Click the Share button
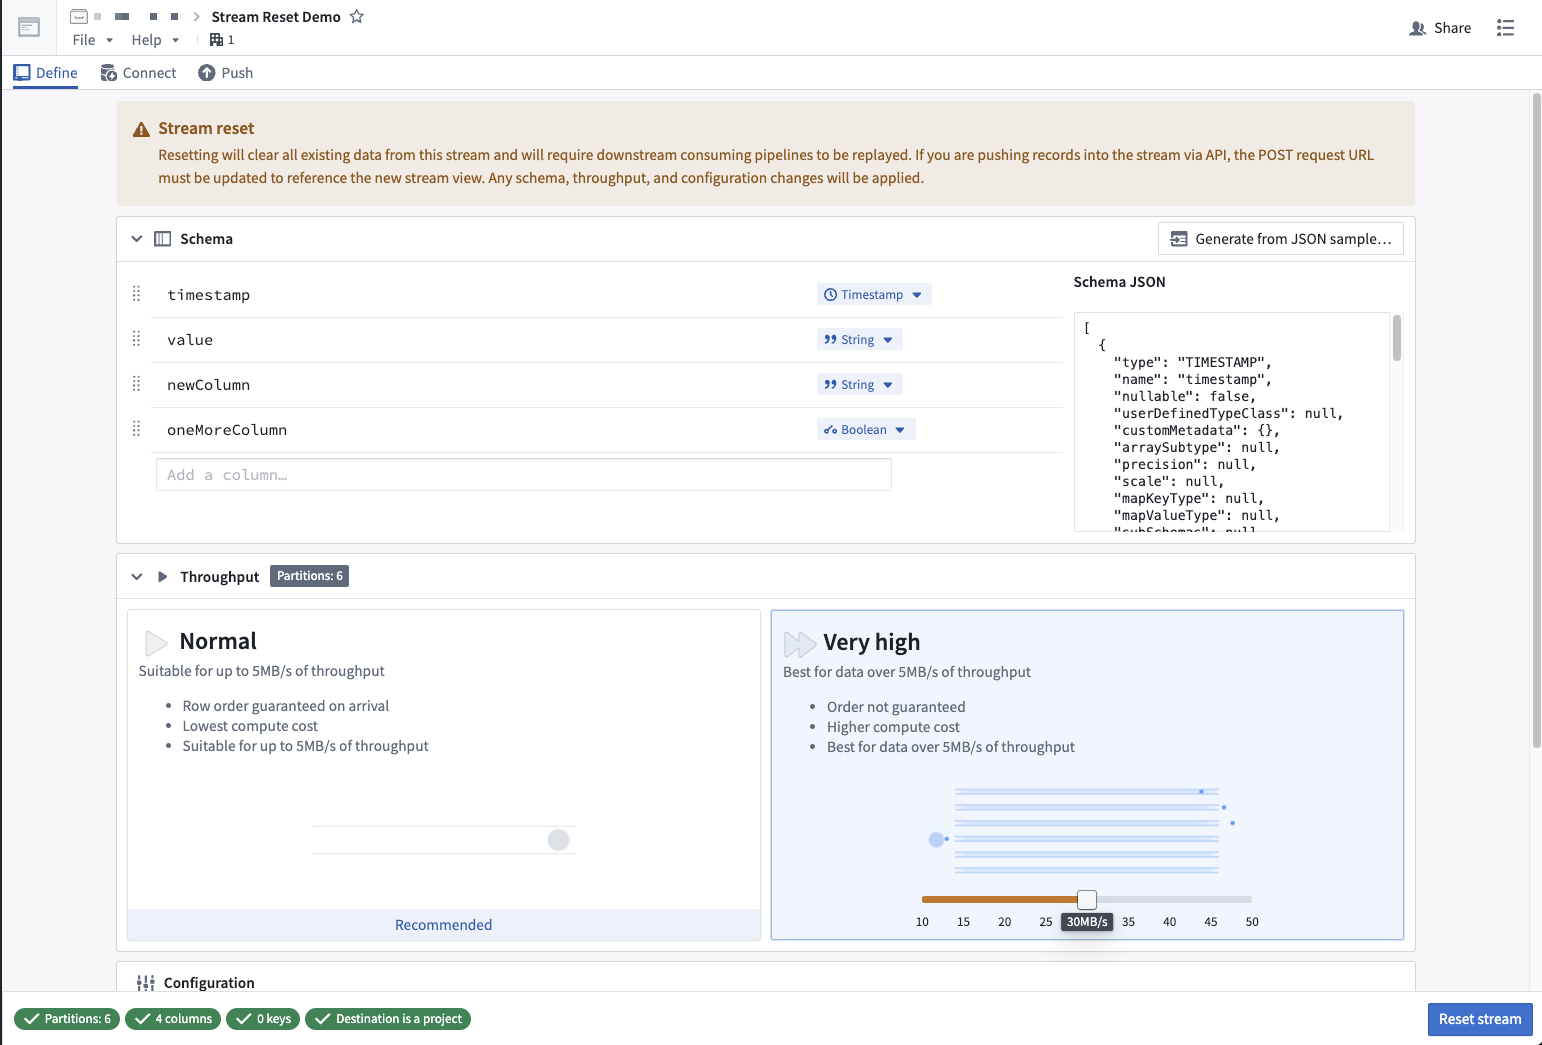This screenshot has height=1045, width=1542. pos(1440,28)
